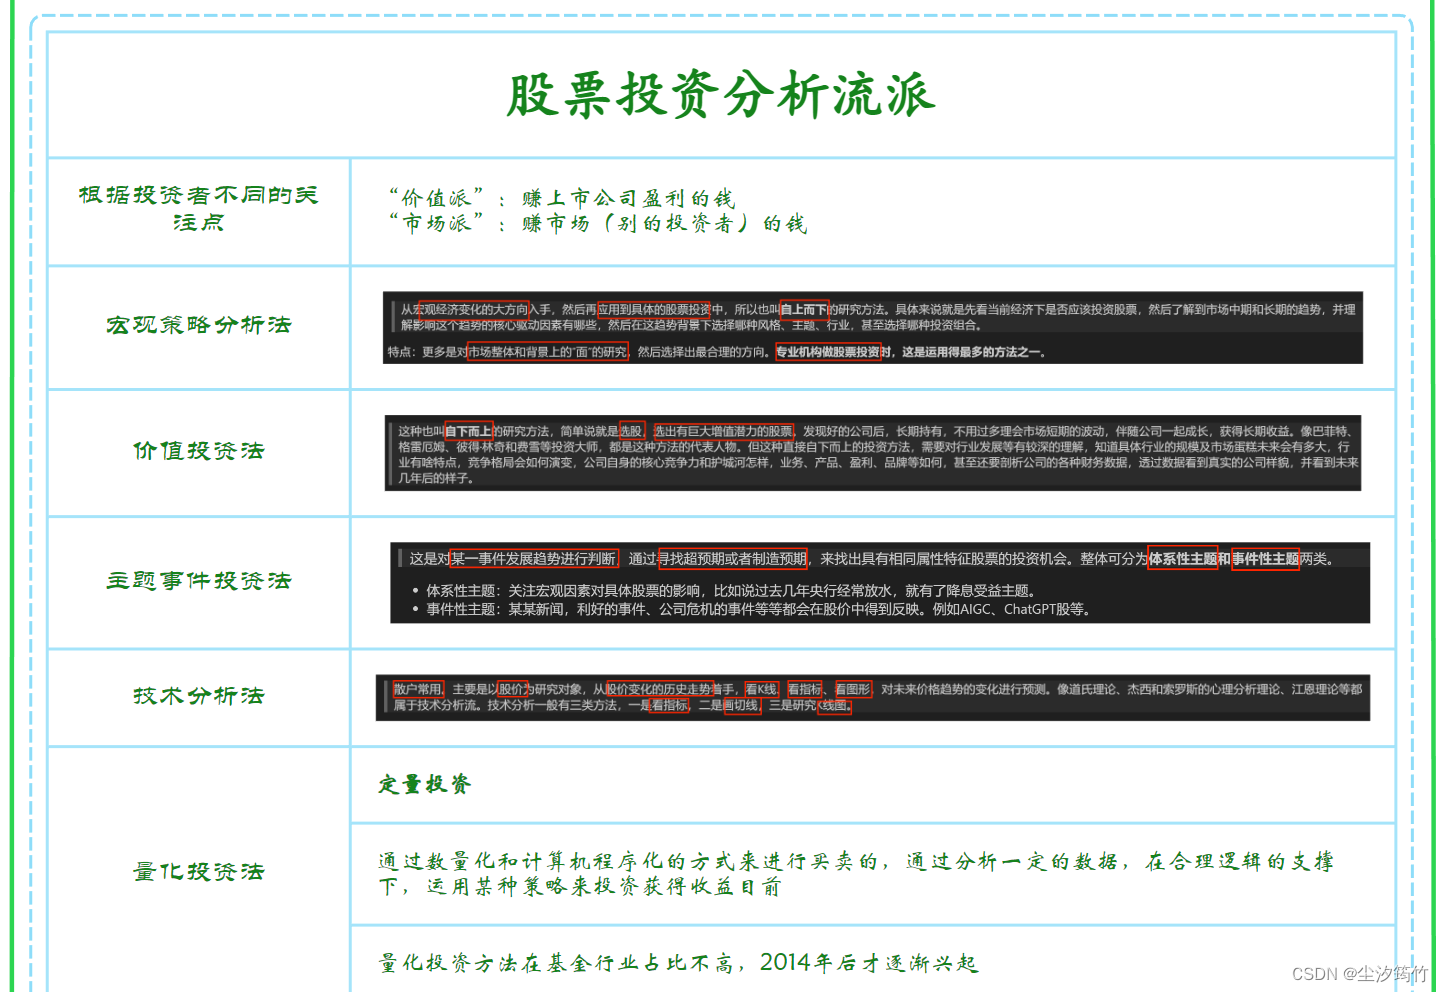Click the bold phrase 体系性主题 in the summary sentence
This screenshot has width=1444, height=992.
pyautogui.click(x=1183, y=559)
